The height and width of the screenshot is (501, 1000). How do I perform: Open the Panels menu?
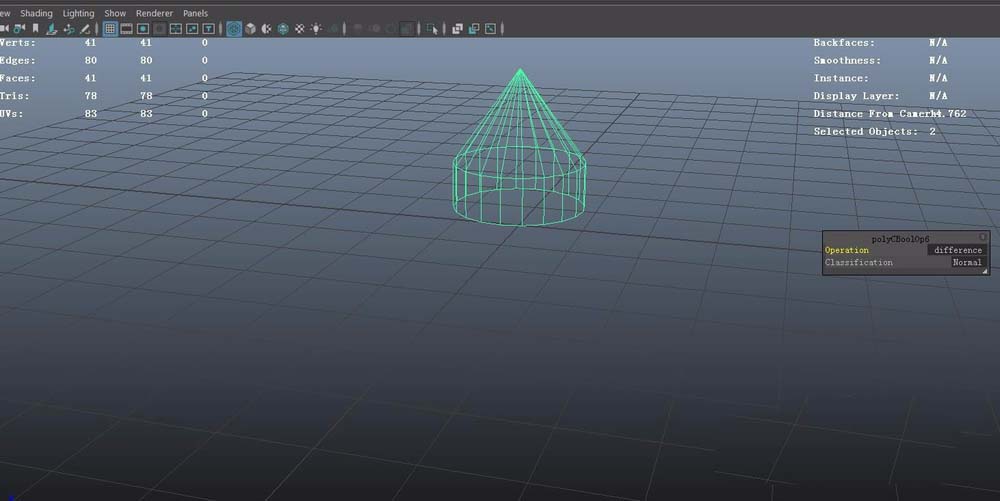click(195, 13)
